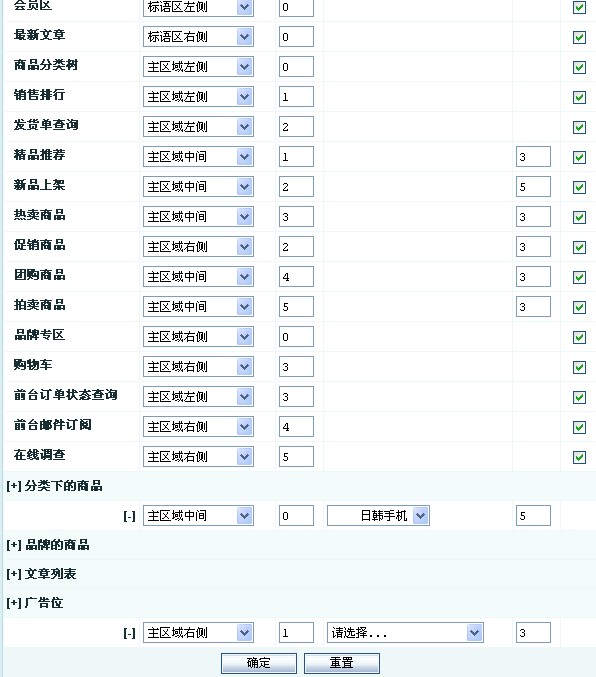The image size is (596, 677).
Task: Expand the 分类下的商品 [+] section
Action: pos(14,486)
